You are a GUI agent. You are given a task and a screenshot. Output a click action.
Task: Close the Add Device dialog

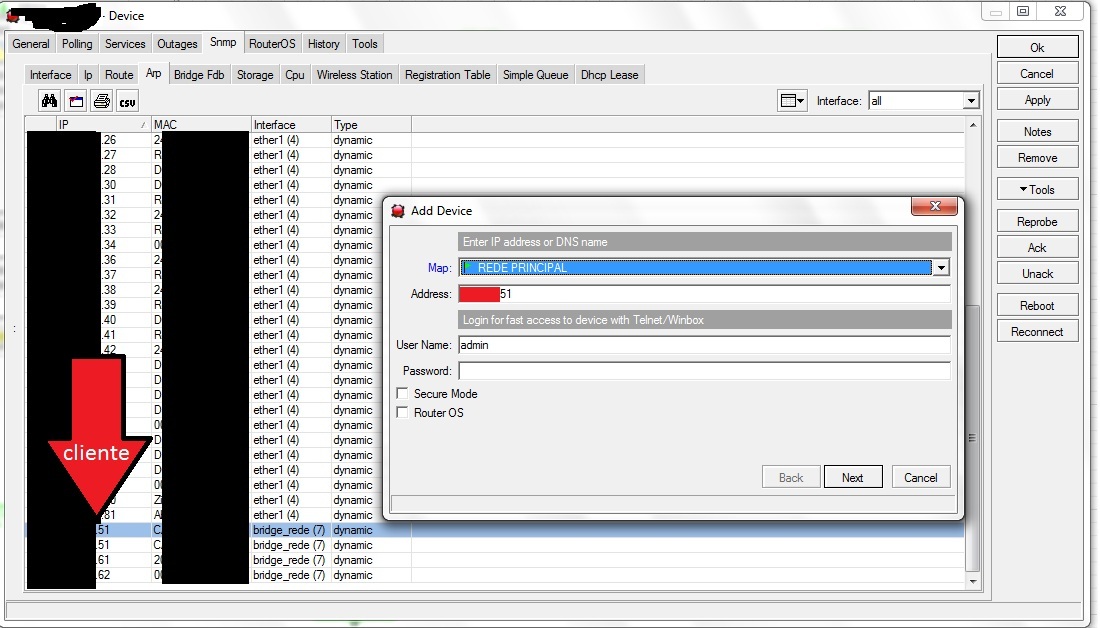click(x=934, y=206)
